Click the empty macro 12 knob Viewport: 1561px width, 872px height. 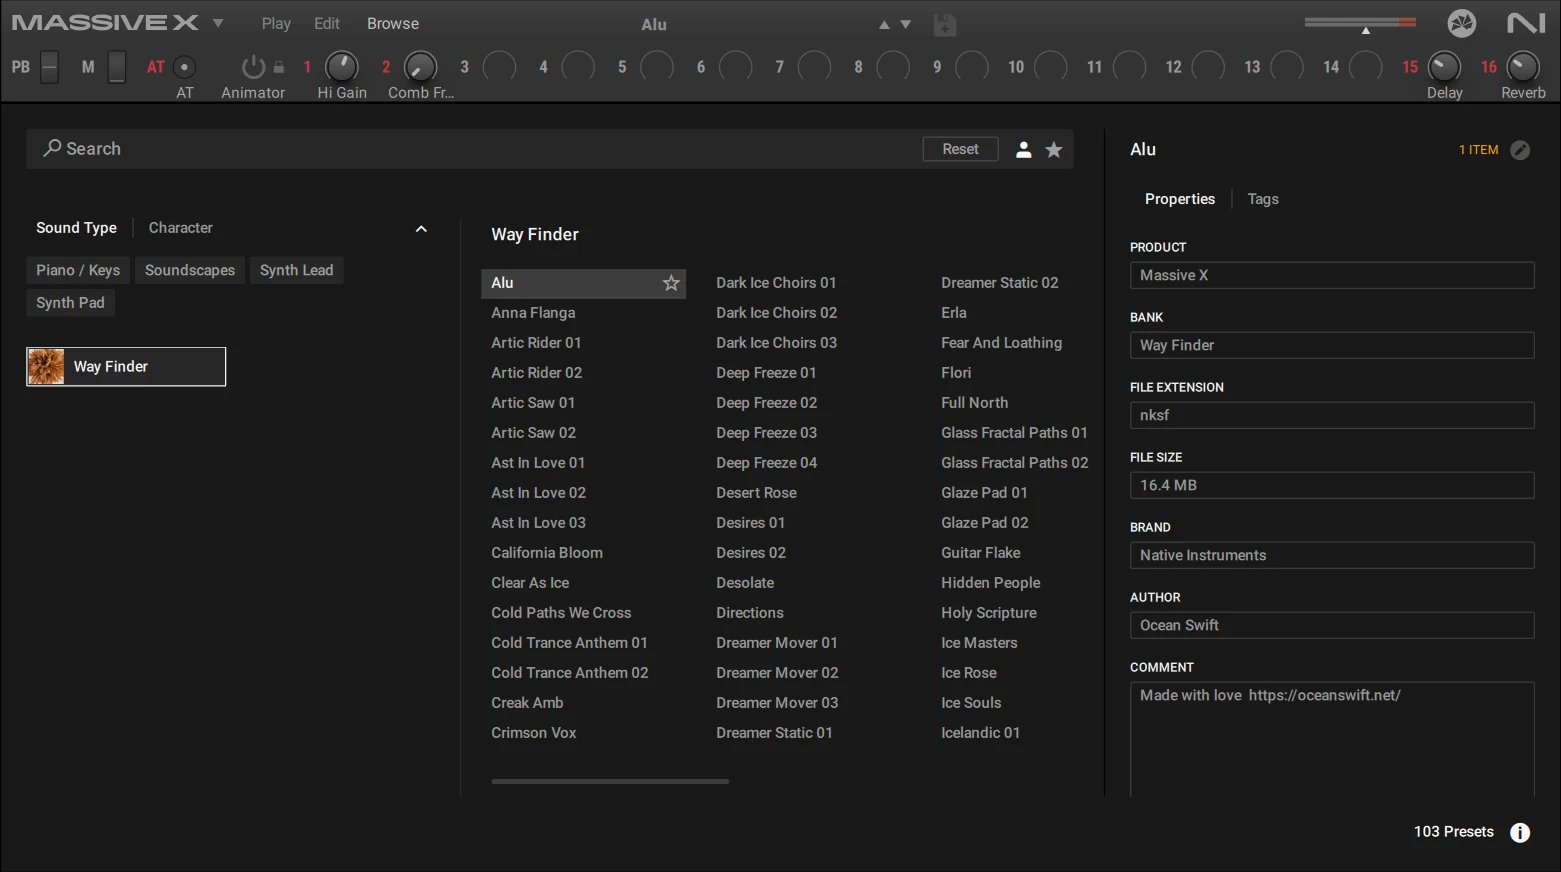(1208, 67)
